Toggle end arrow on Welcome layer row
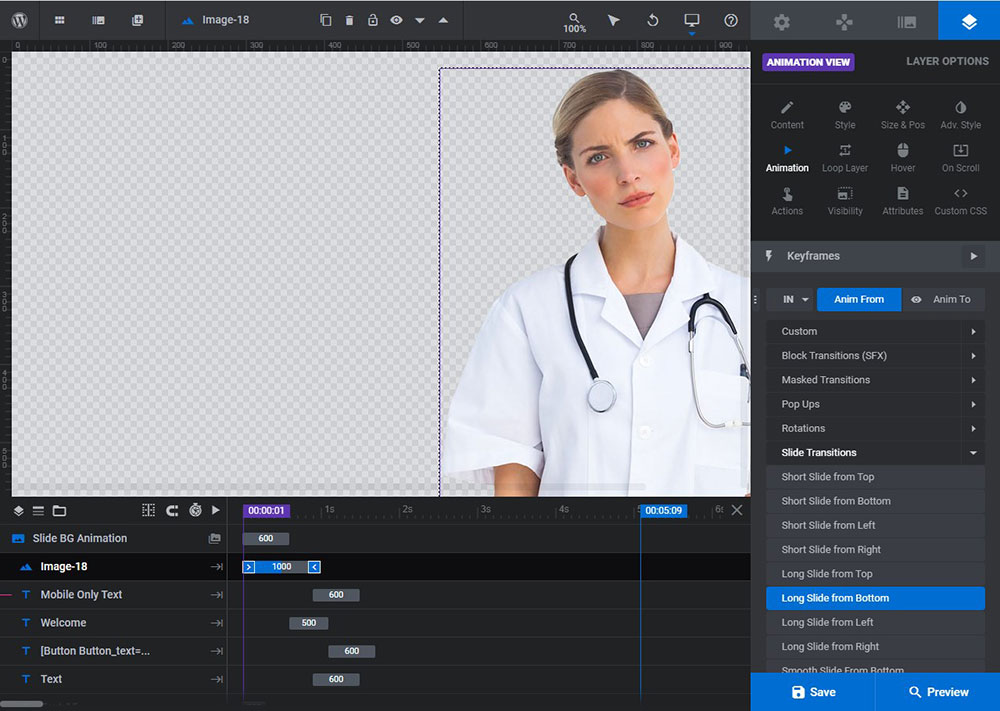The width and height of the screenshot is (1000, 711). click(x=217, y=623)
